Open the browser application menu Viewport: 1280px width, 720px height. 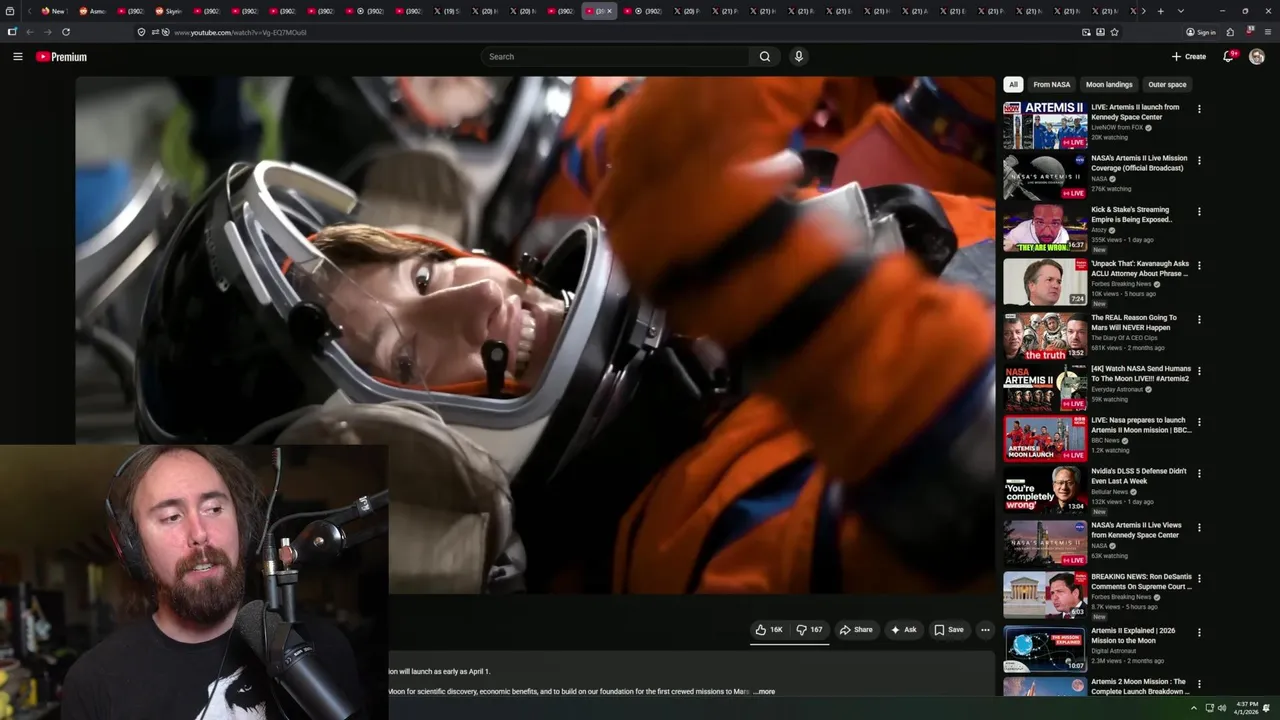pos(1268,32)
